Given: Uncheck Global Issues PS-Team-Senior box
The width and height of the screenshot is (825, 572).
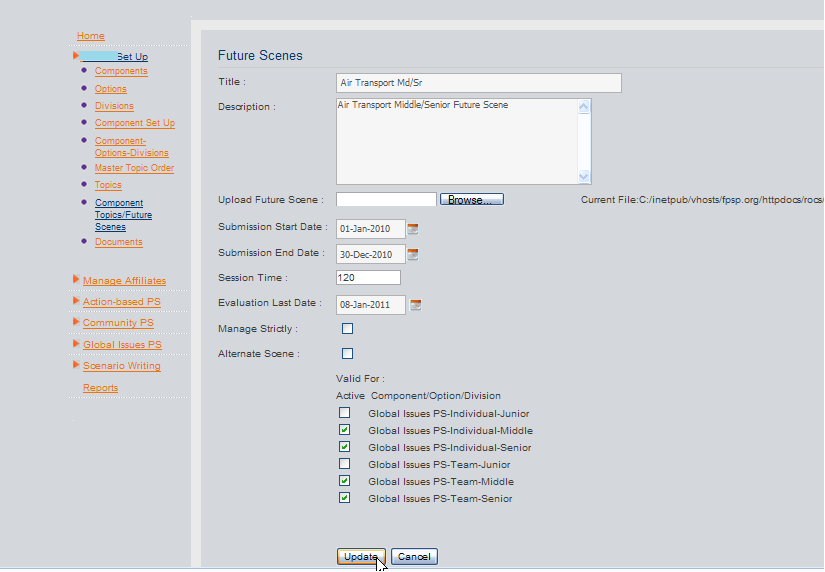Looking at the screenshot, I should [344, 498].
